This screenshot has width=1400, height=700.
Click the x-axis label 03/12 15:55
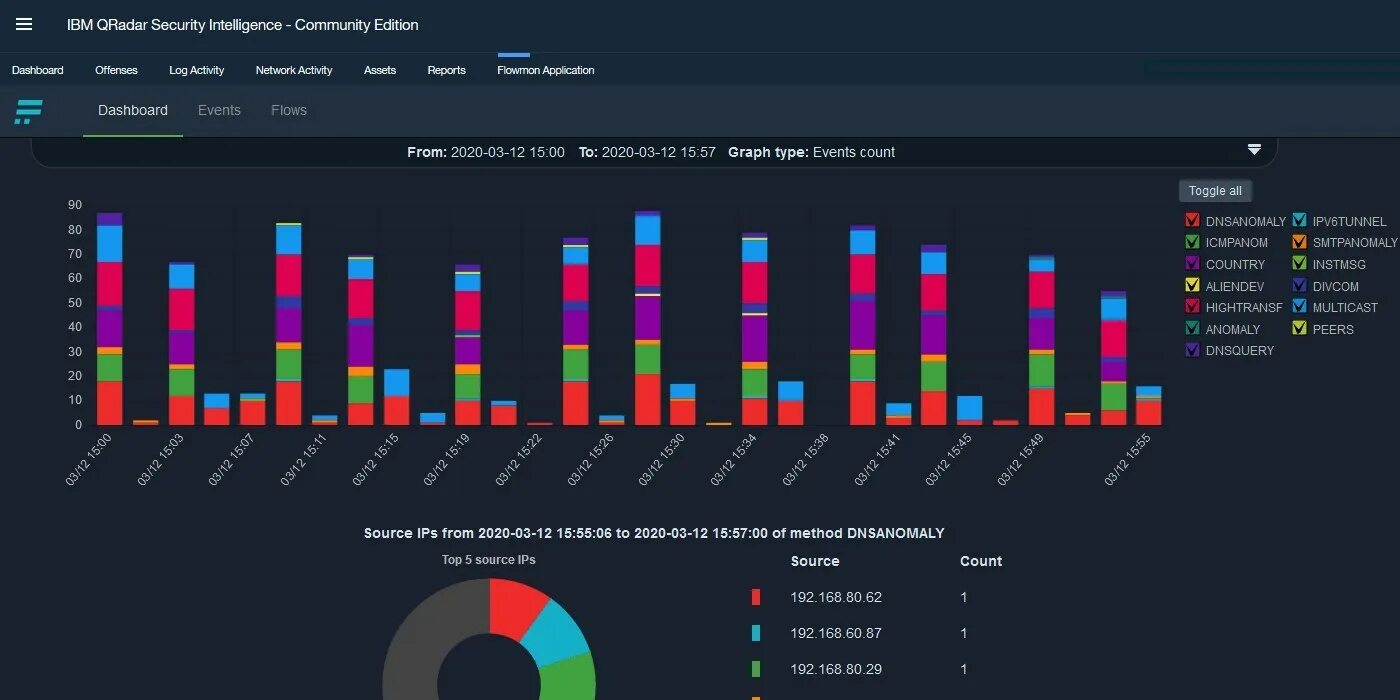[x=1128, y=462]
